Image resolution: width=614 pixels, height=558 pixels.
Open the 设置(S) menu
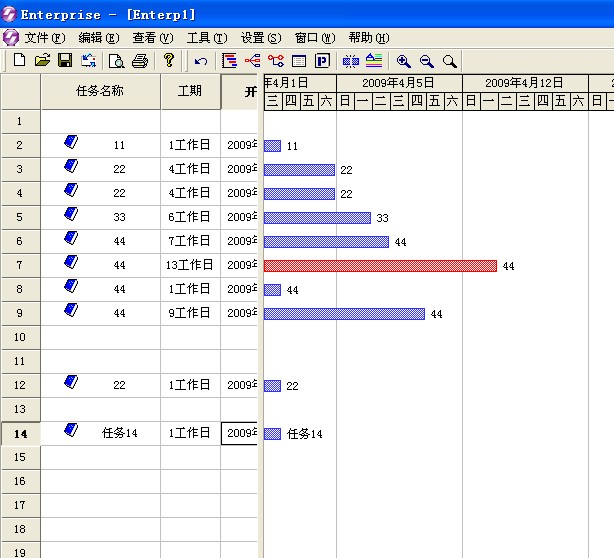pyautogui.click(x=261, y=38)
